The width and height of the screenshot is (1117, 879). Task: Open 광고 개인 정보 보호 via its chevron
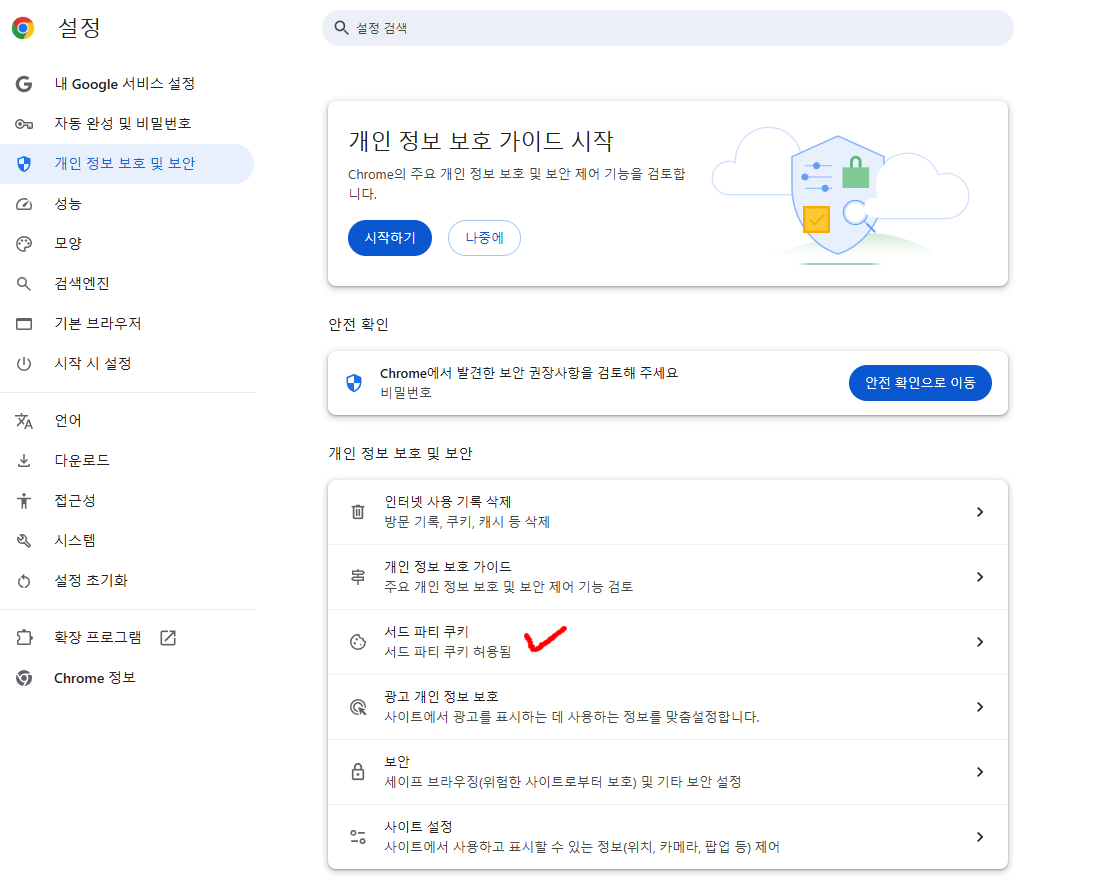pos(980,707)
